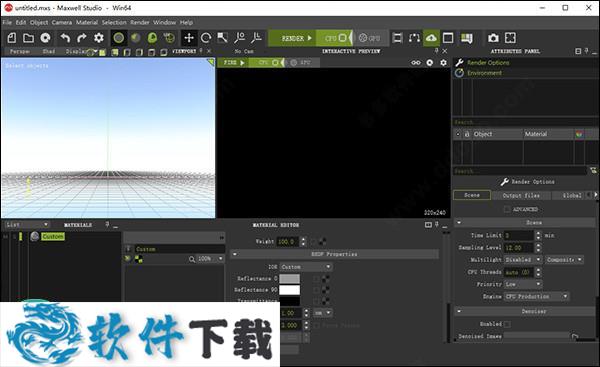Click the camera snapshot icon
600x367 pixels.
[x=493, y=38]
